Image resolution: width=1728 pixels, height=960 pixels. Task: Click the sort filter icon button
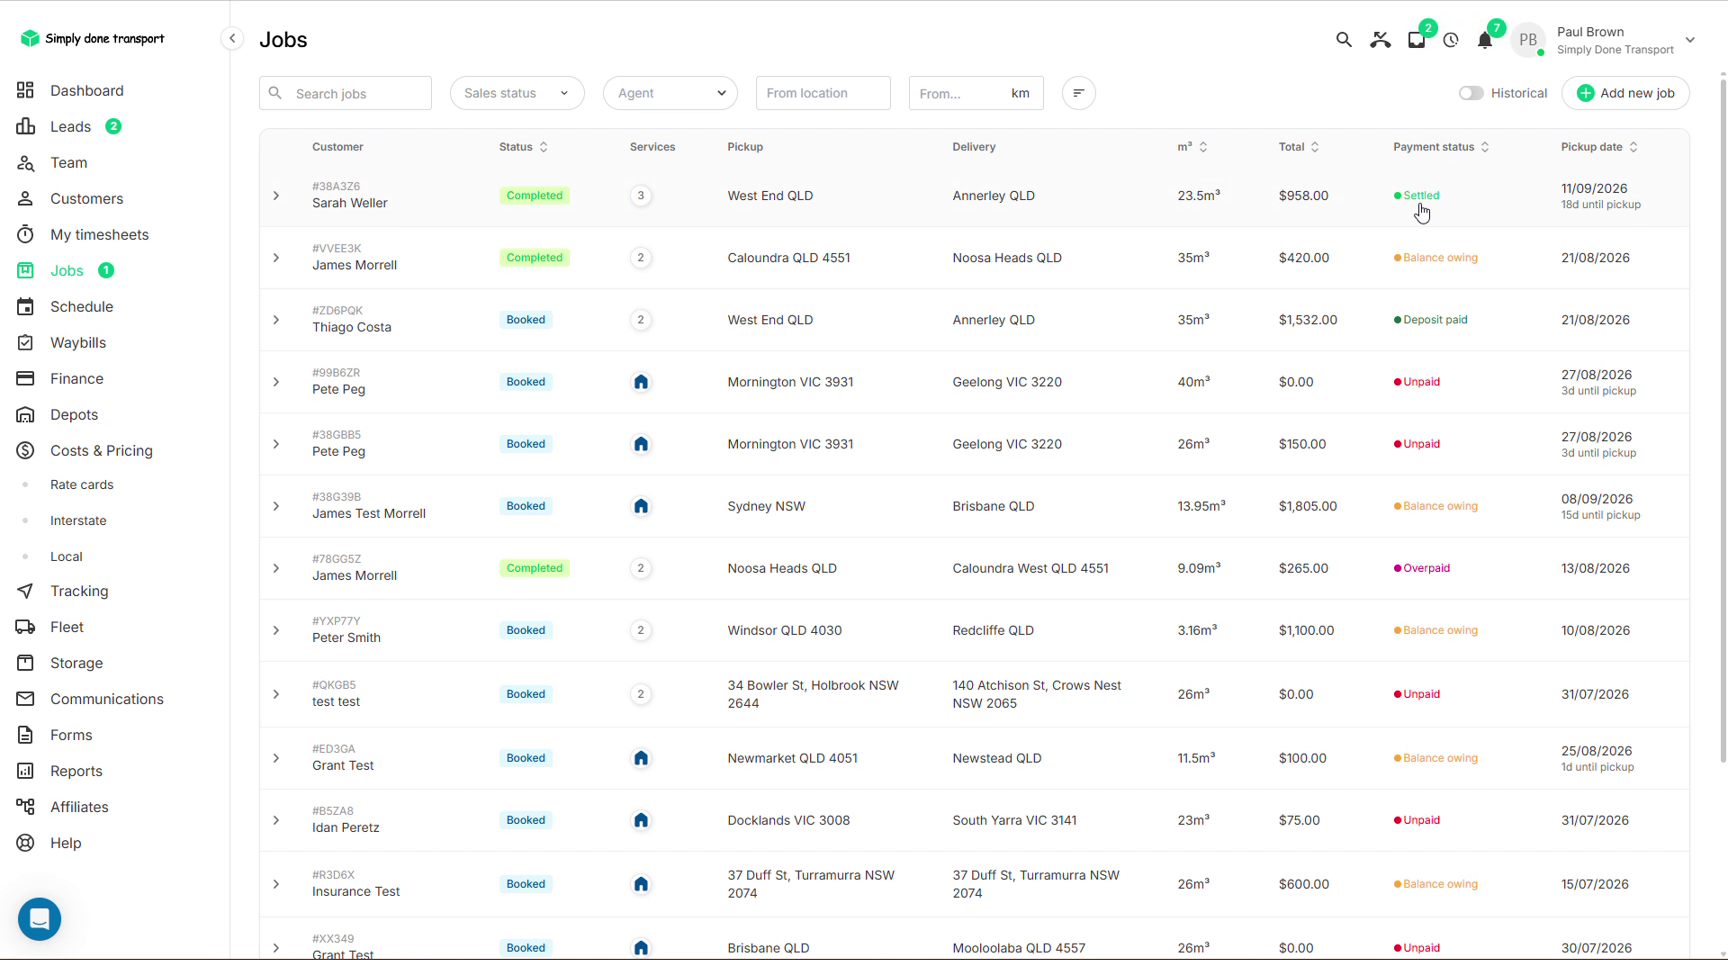pyautogui.click(x=1078, y=93)
